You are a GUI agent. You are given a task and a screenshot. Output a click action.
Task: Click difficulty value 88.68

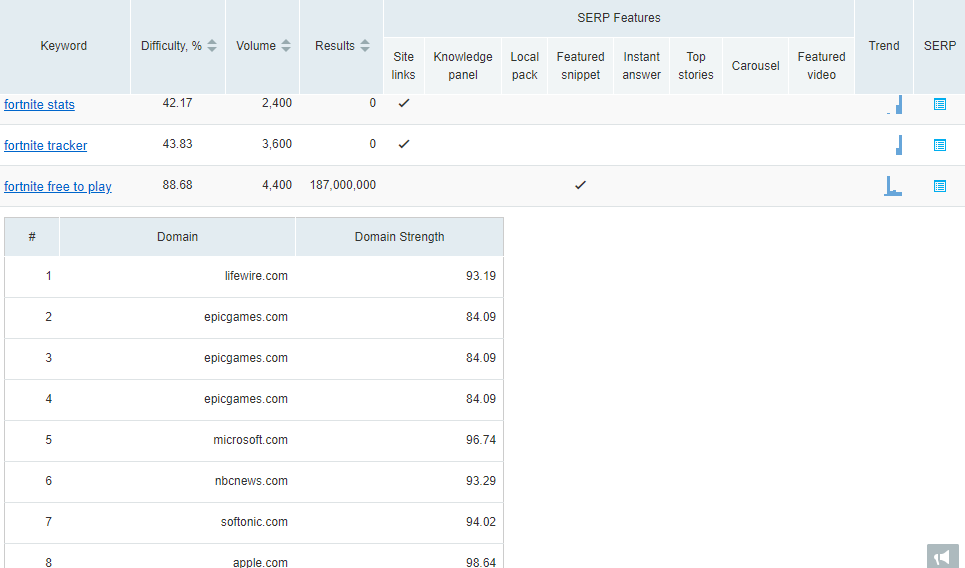point(177,185)
